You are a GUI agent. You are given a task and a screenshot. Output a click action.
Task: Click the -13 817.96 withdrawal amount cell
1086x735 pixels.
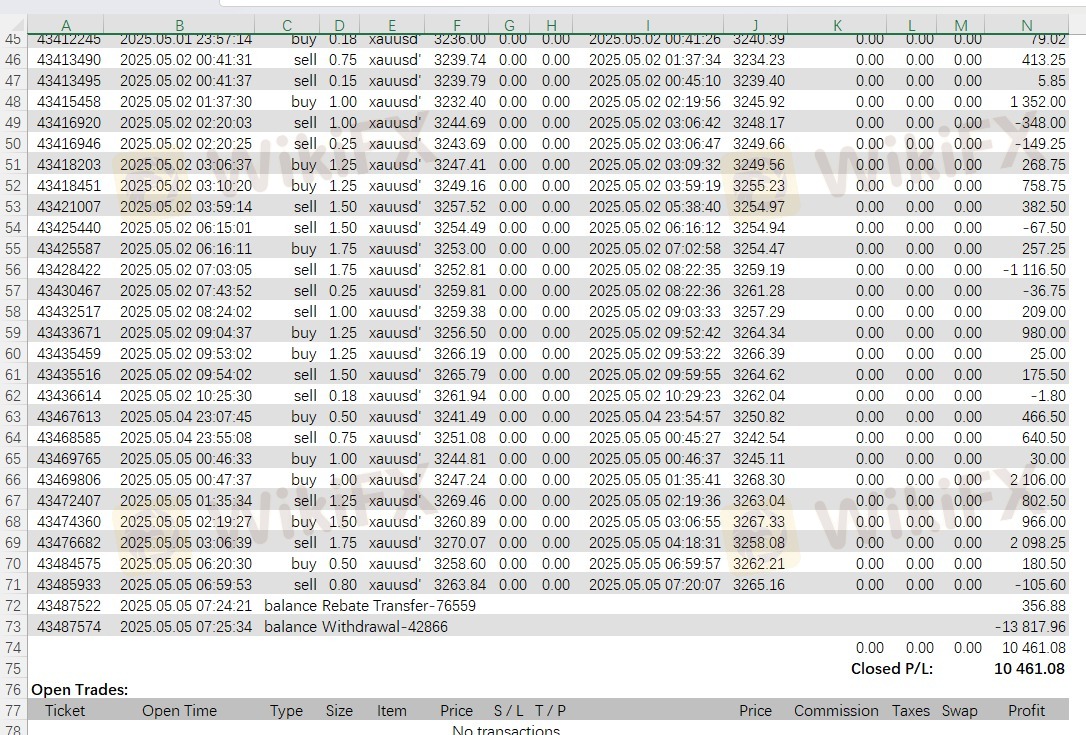pyautogui.click(x=1030, y=627)
